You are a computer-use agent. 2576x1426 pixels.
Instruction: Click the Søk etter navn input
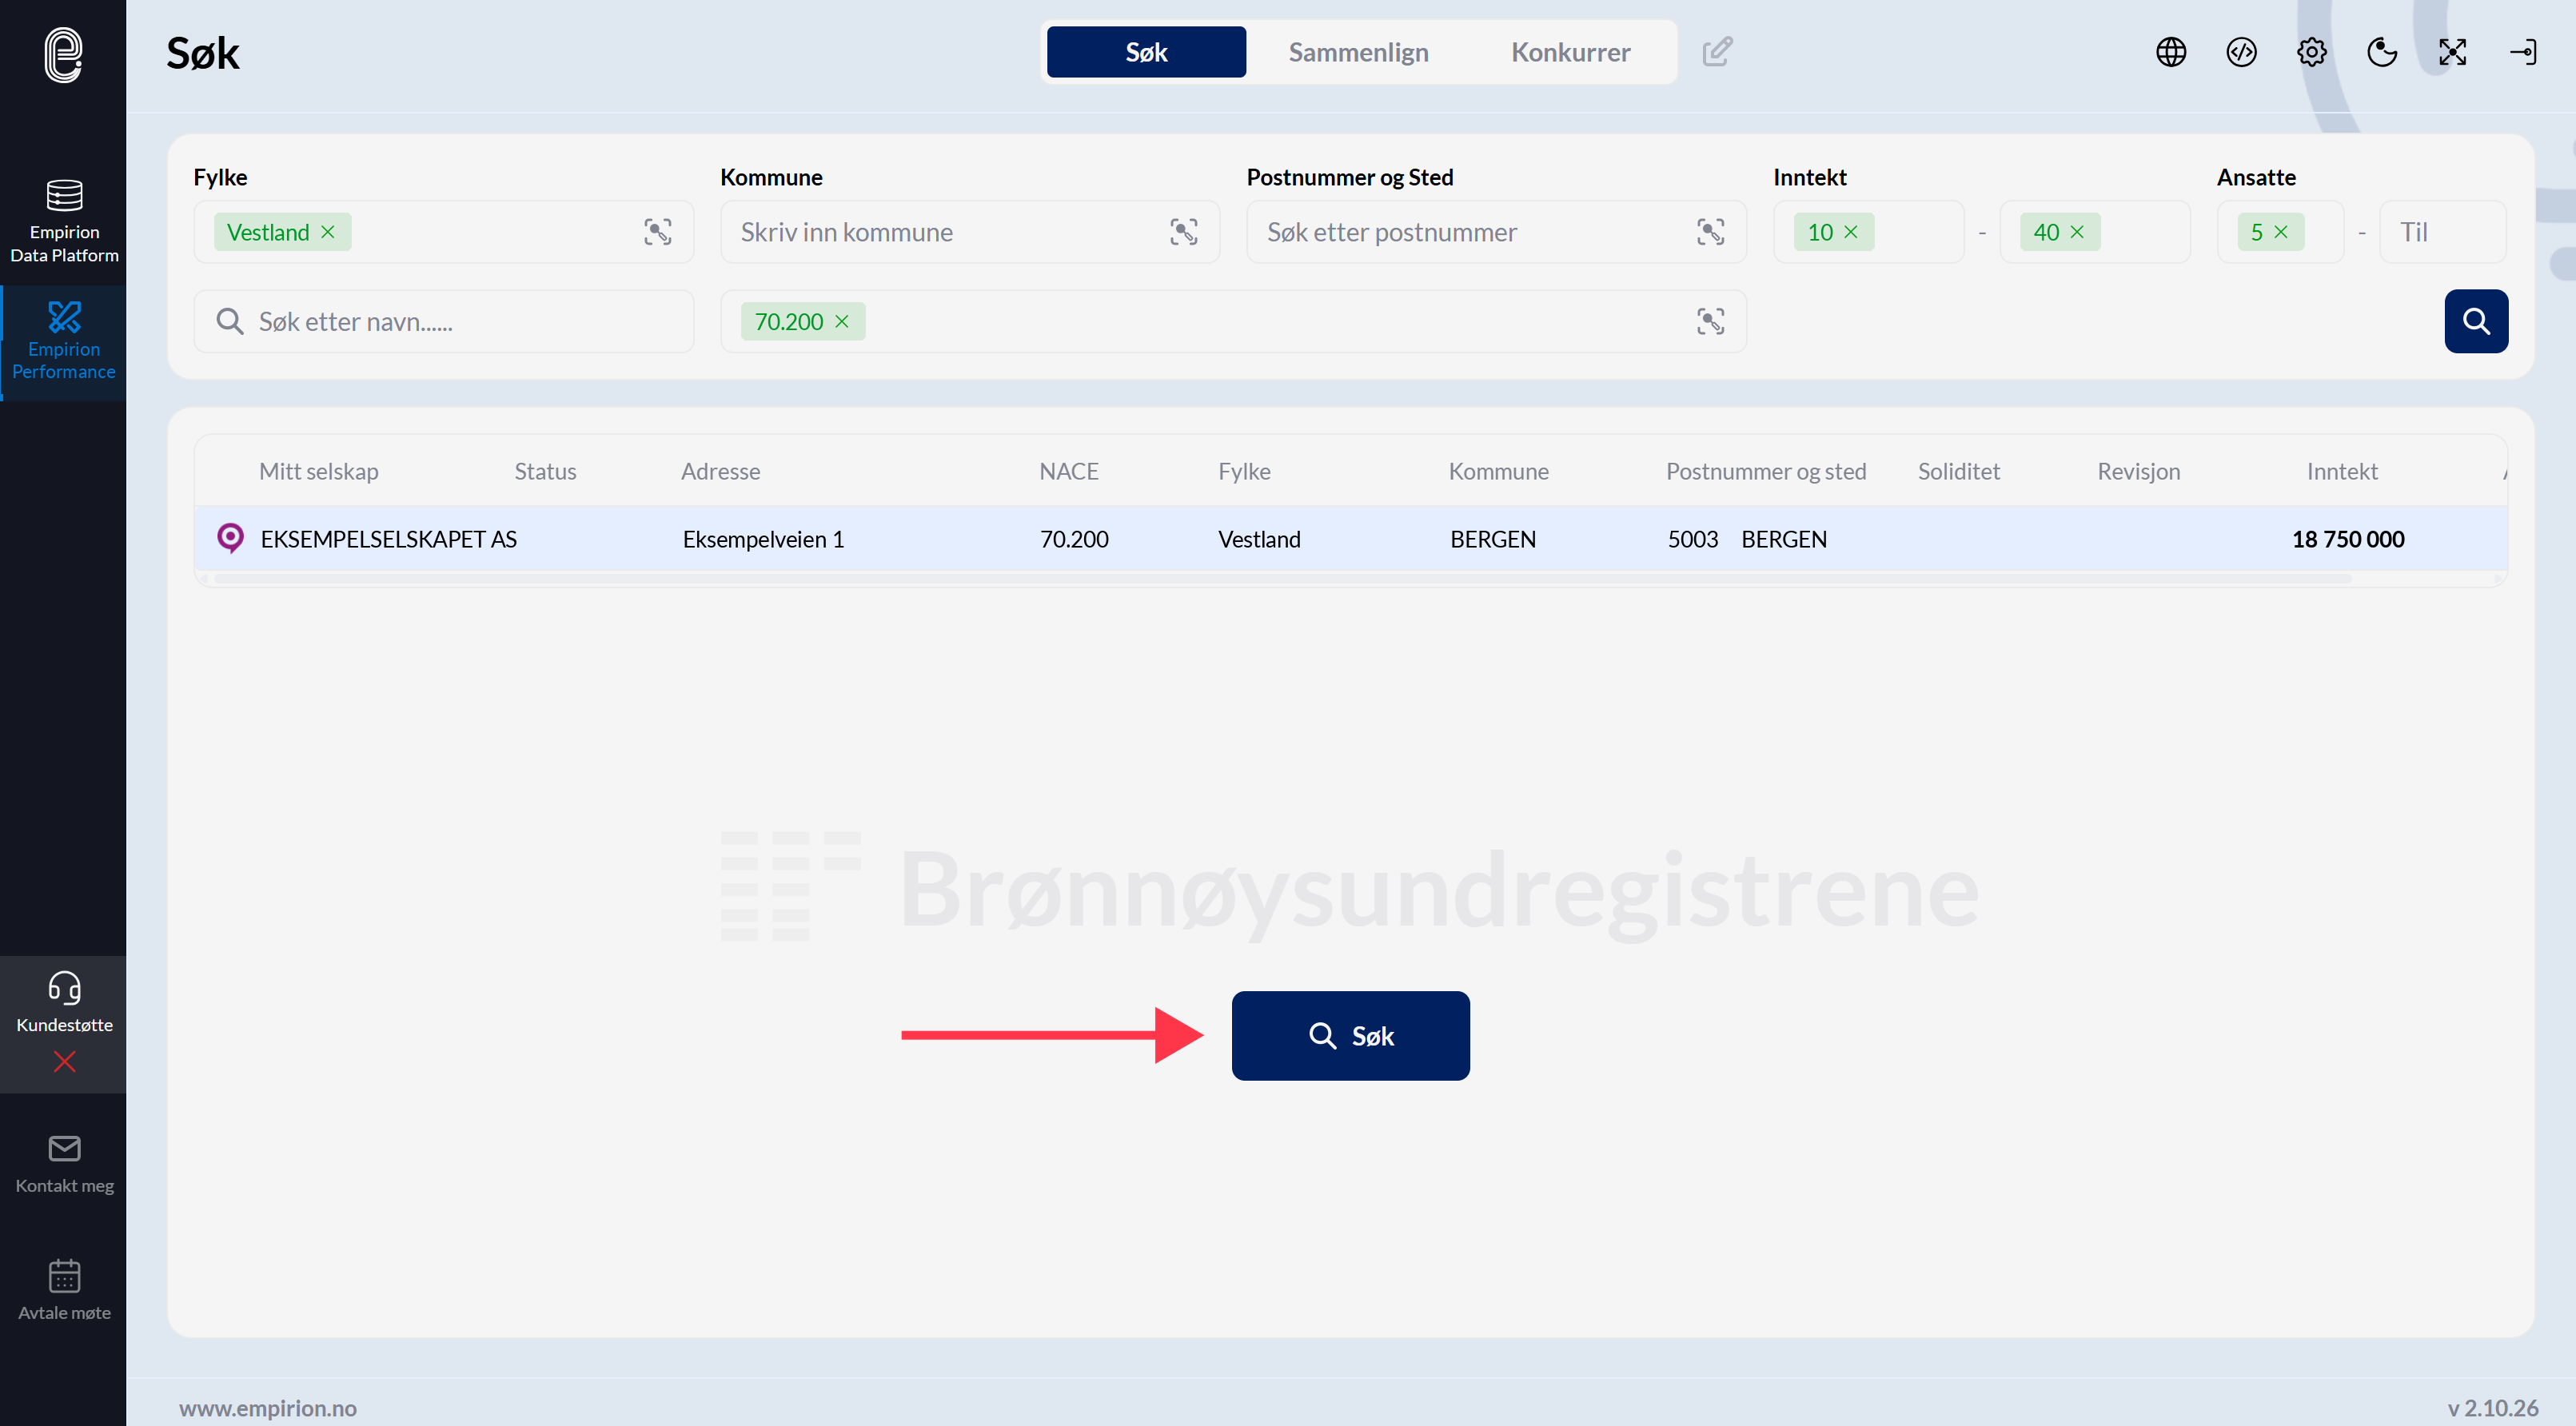coord(443,321)
